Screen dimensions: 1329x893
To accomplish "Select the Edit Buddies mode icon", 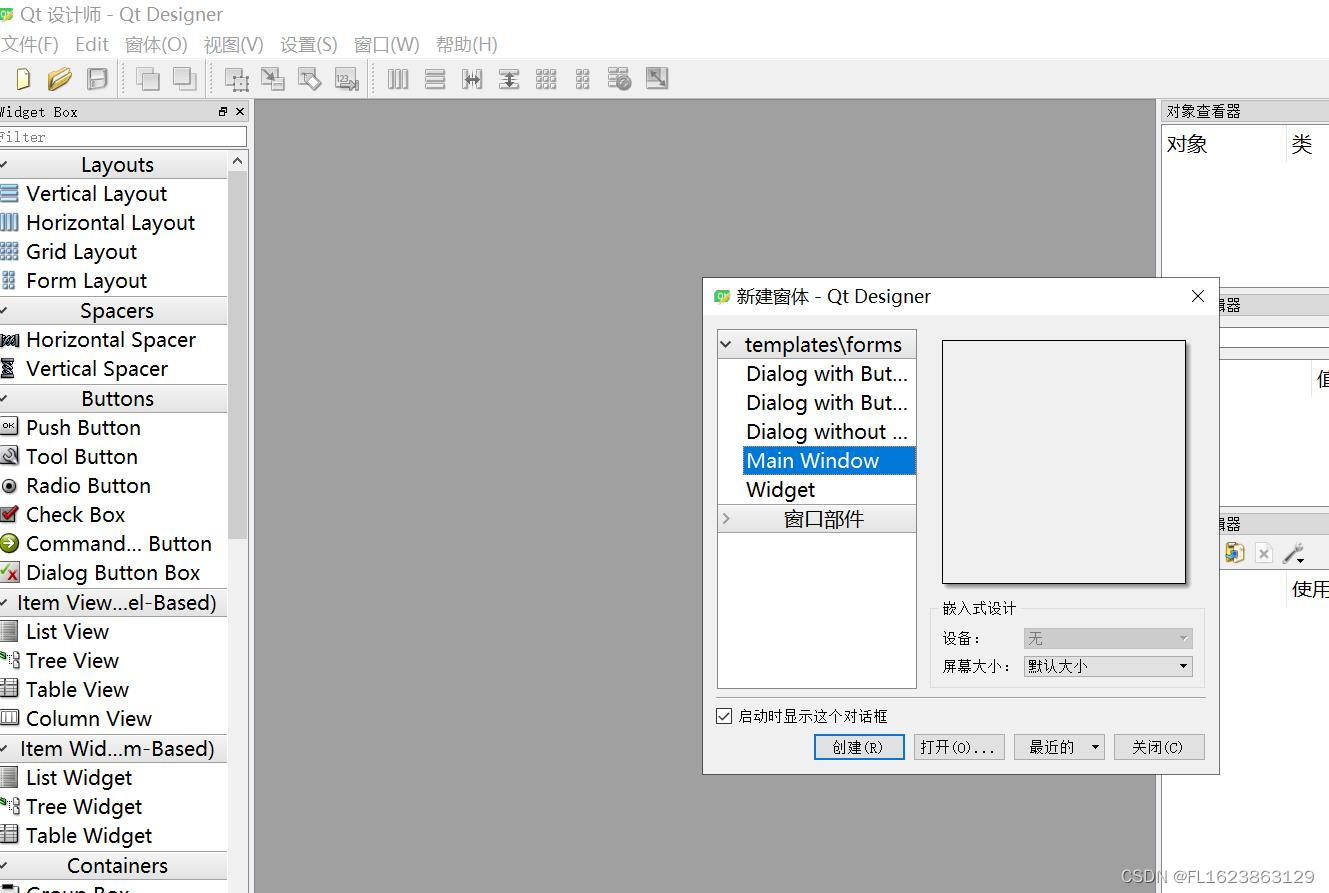I will (x=310, y=79).
